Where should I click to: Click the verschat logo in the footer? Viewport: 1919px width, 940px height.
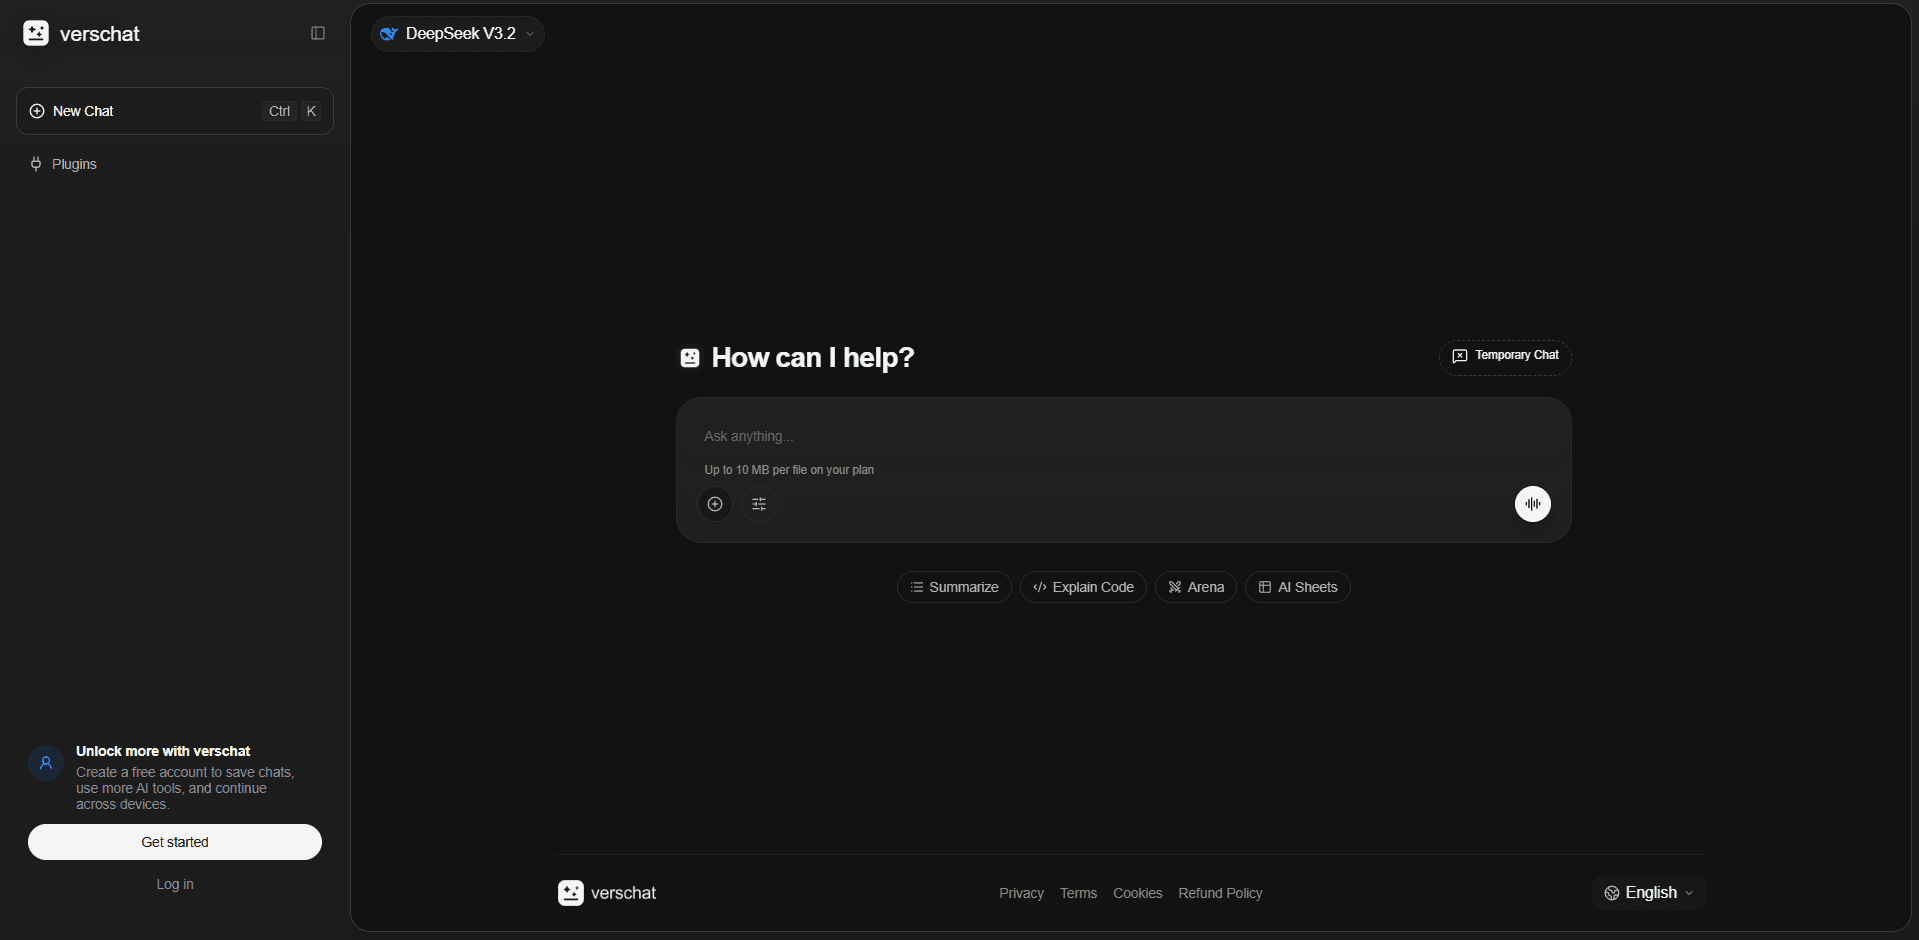point(607,893)
